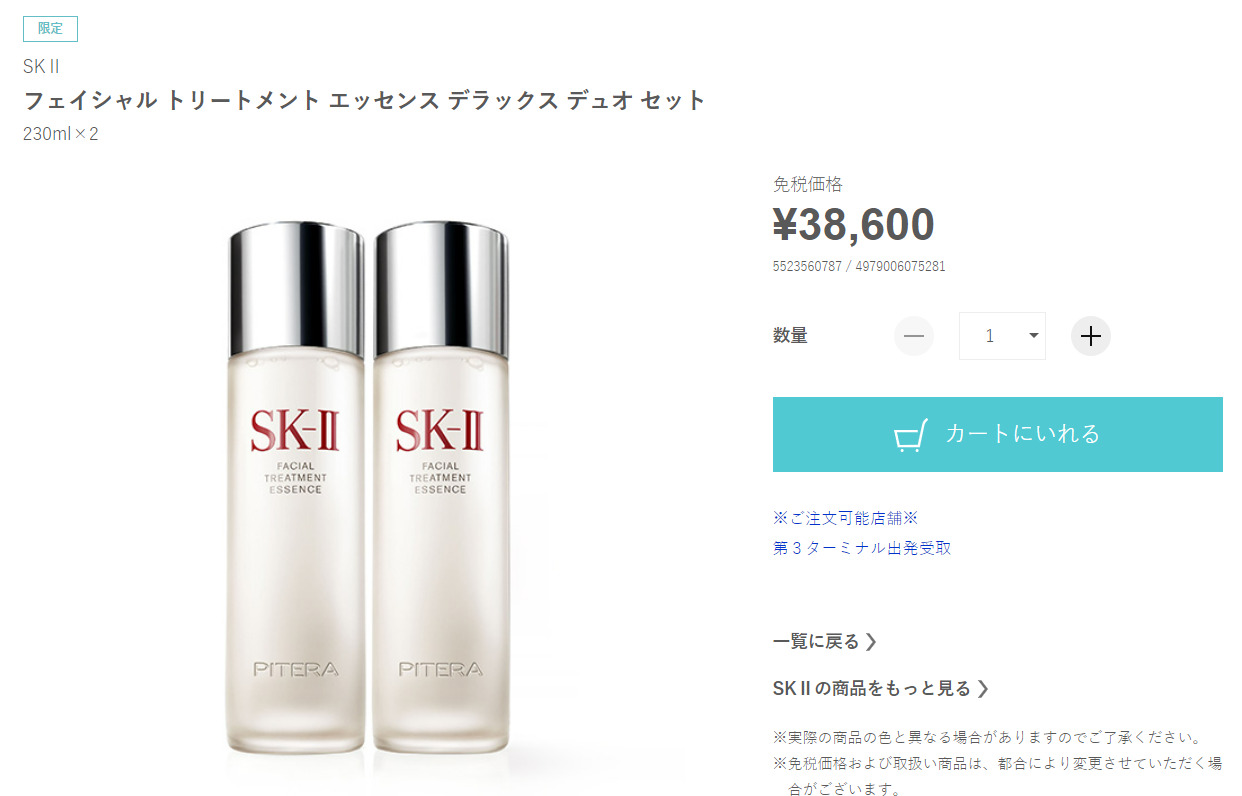Click the 限定 badge
The image size is (1242, 796).
pyautogui.click(x=50, y=29)
